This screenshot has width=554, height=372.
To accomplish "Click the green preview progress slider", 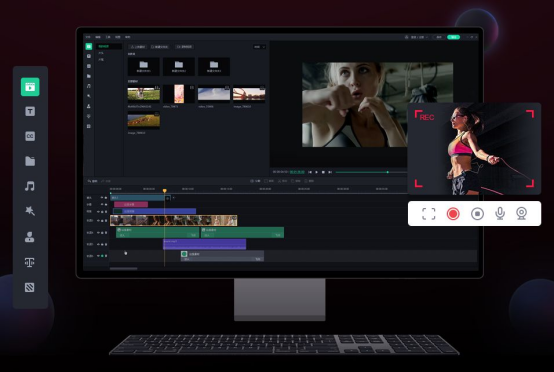I will click(371, 172).
